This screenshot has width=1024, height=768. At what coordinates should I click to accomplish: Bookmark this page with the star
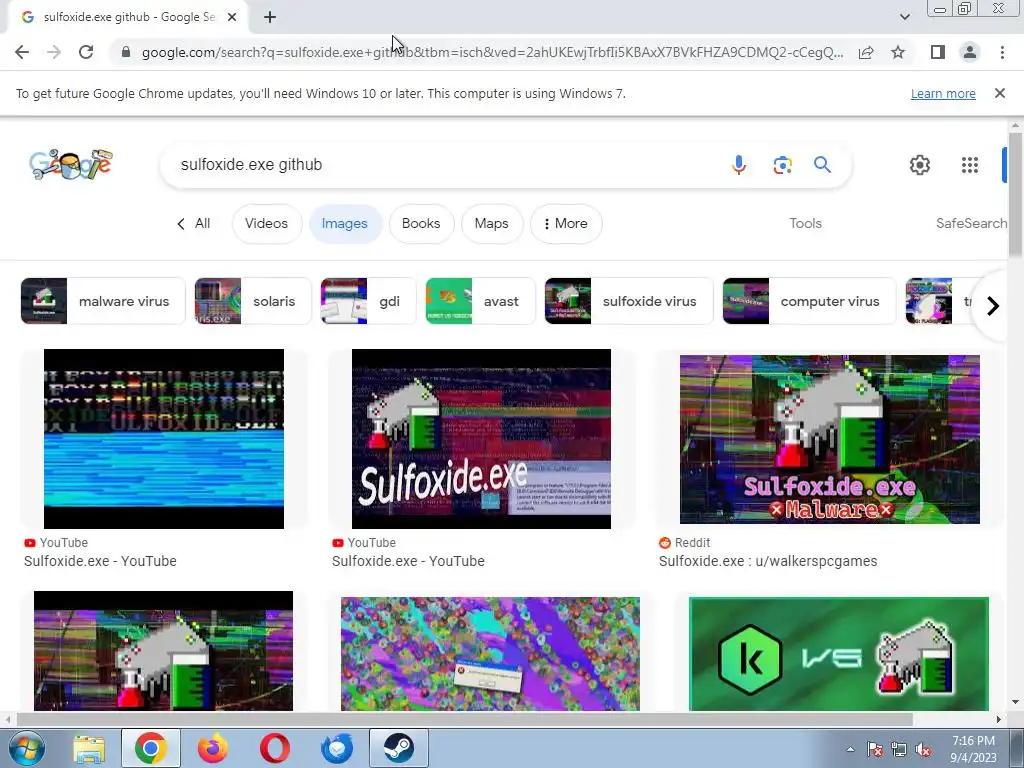pyautogui.click(x=898, y=52)
